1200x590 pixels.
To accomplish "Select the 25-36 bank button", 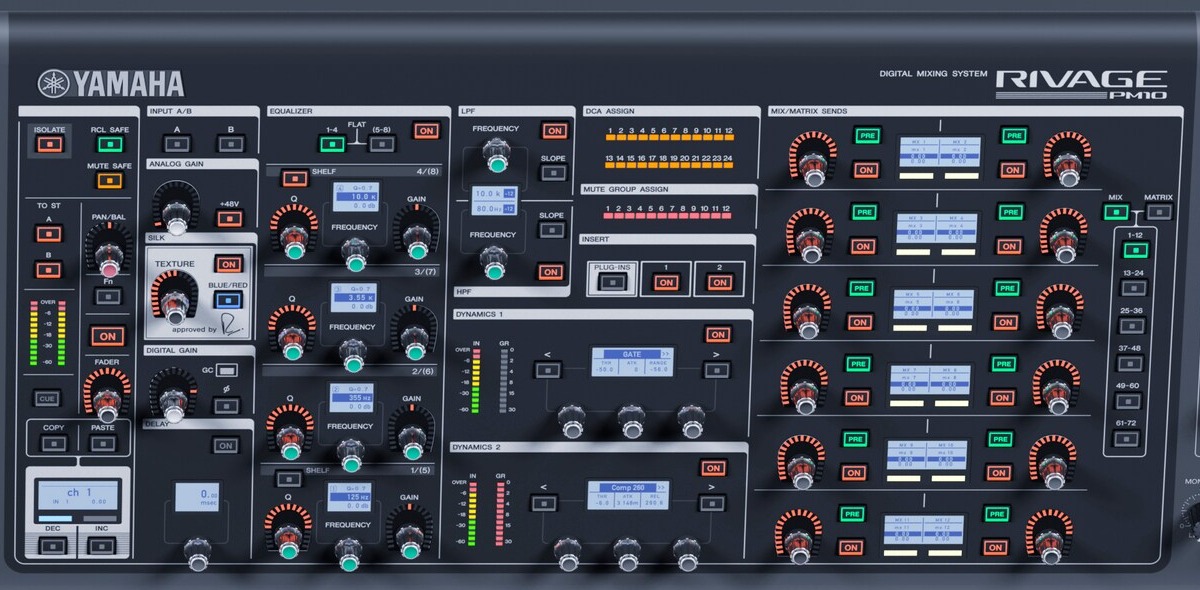I will click(x=1131, y=326).
